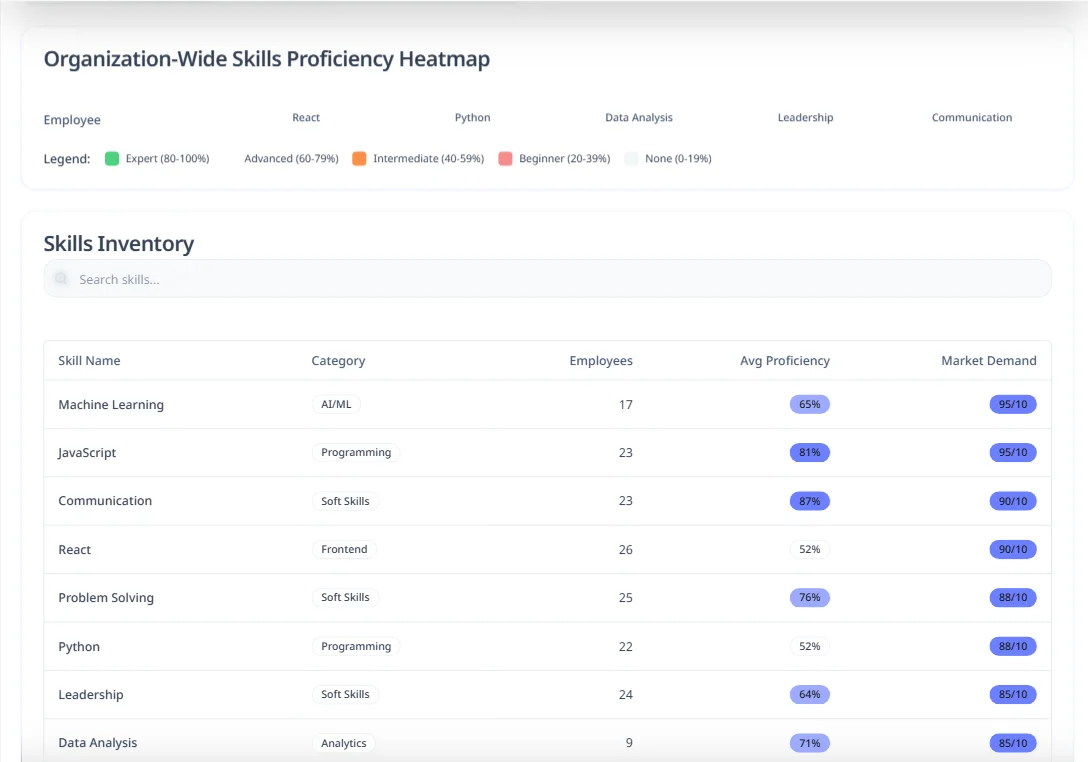The image size is (1088, 762).
Task: Select the Python skill row name
Action: tap(79, 646)
